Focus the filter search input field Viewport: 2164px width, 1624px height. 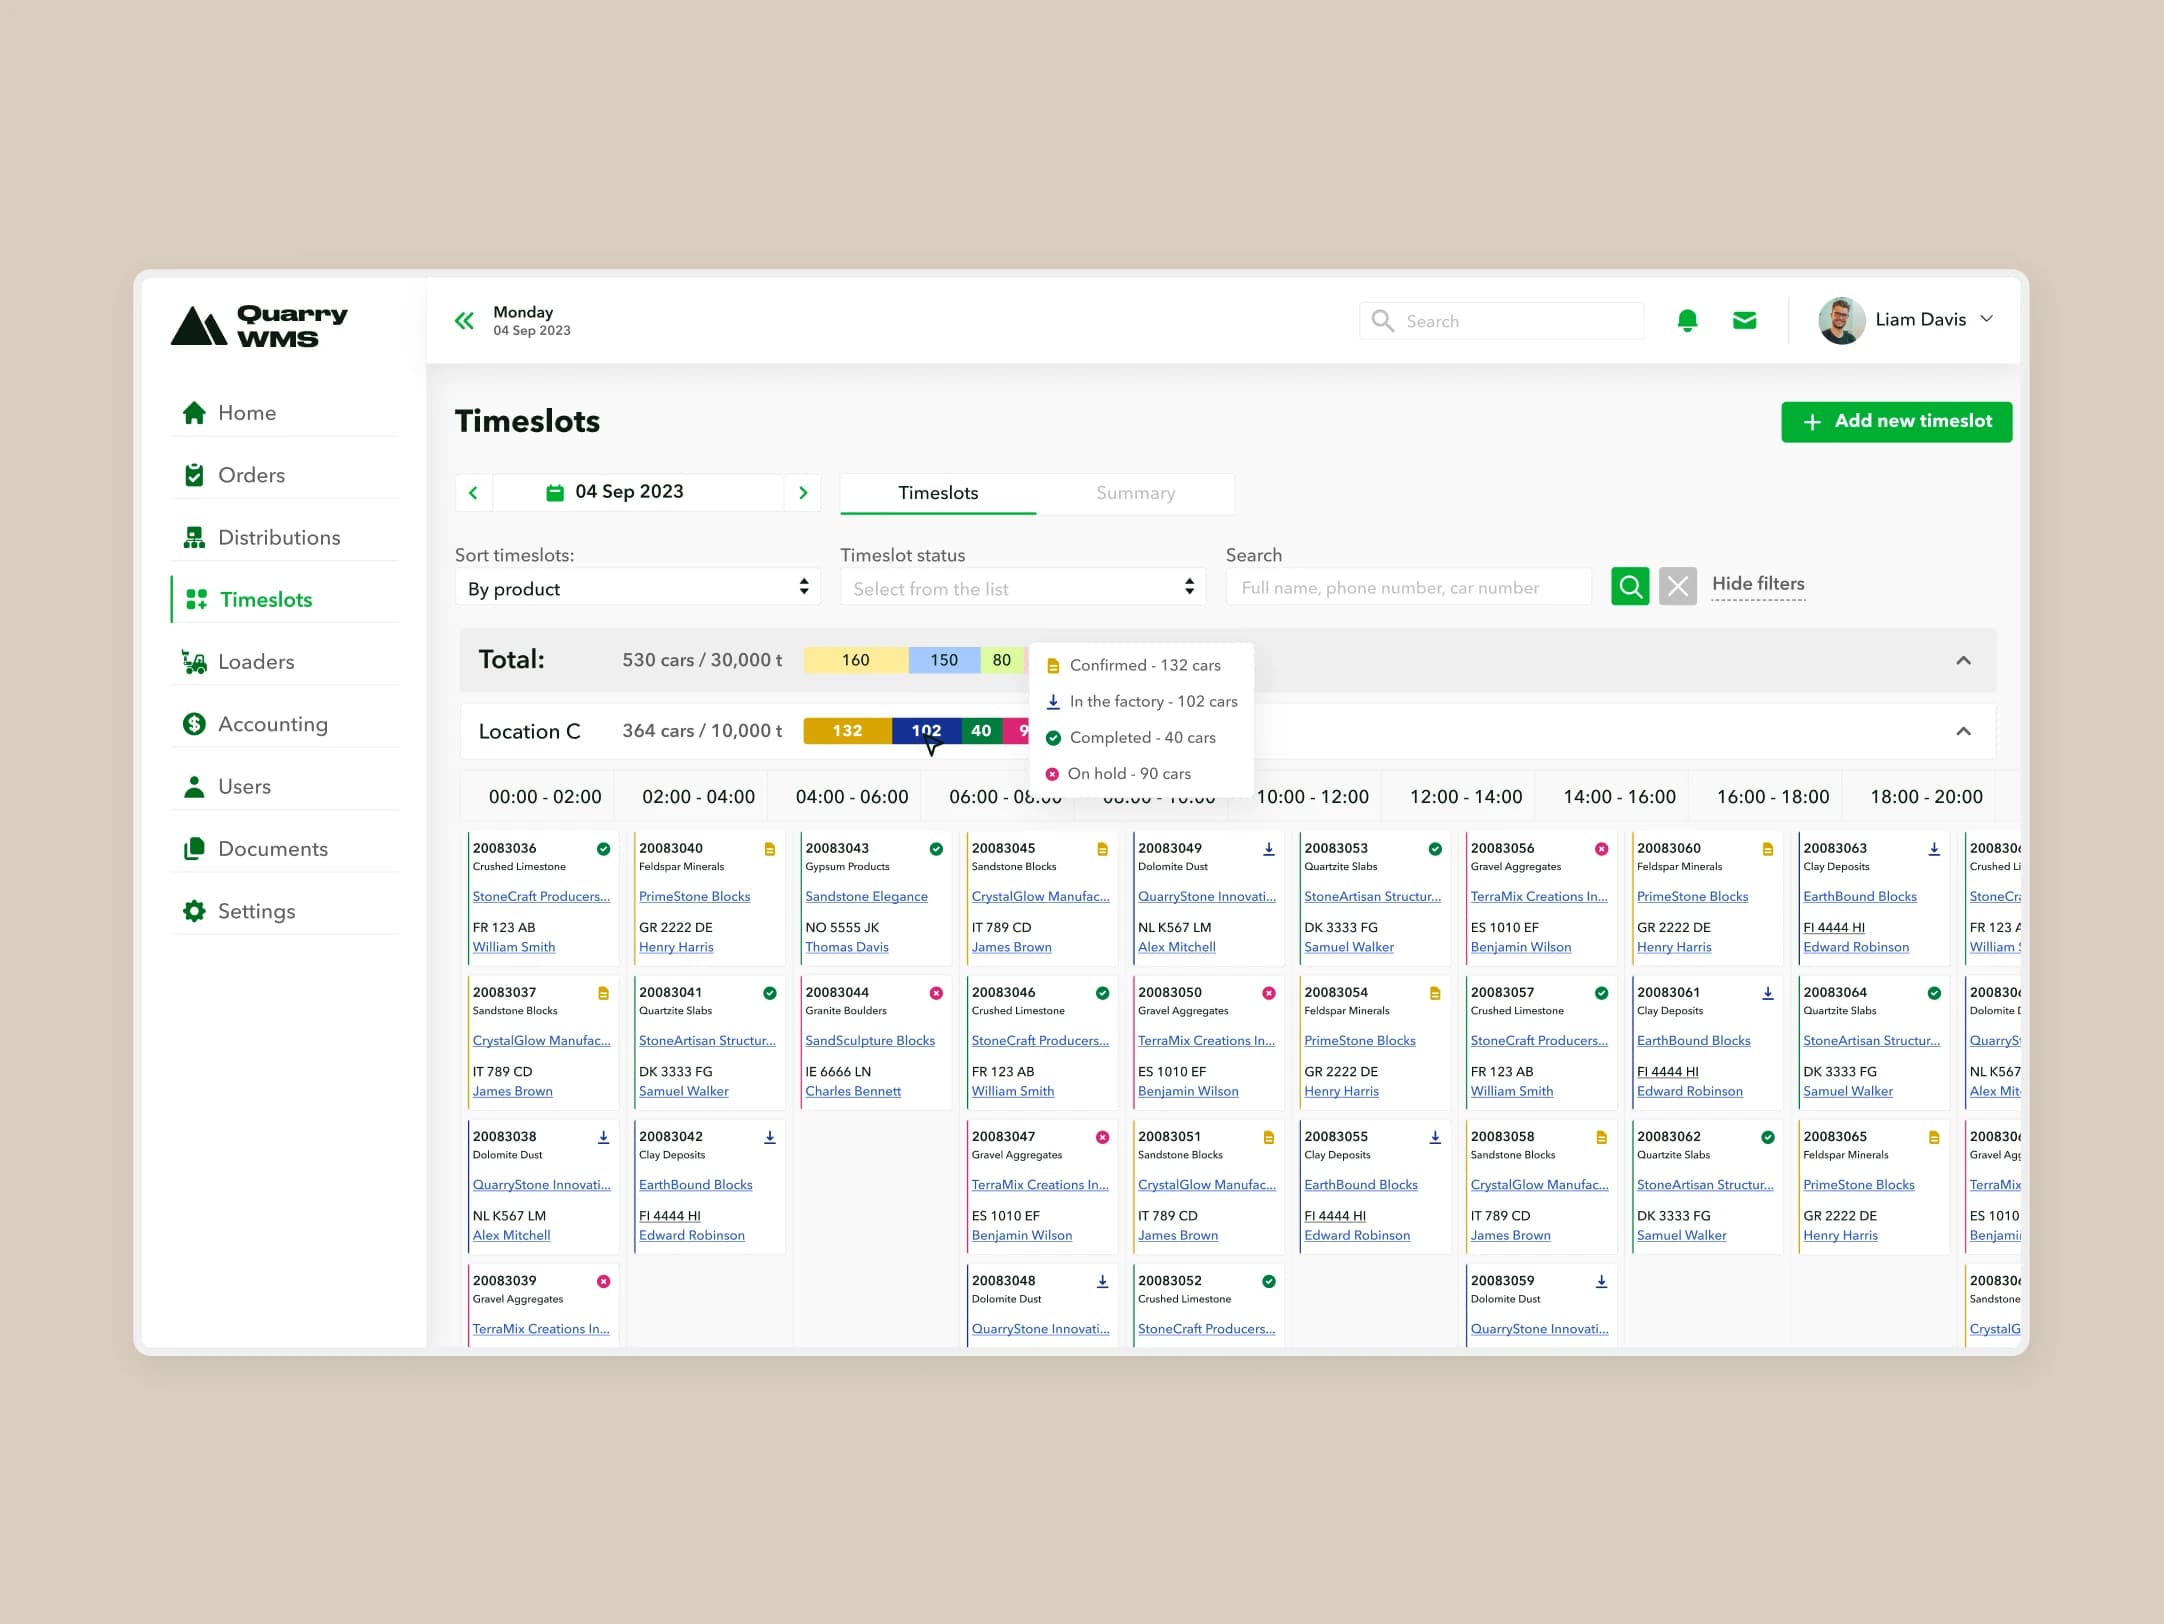[x=1409, y=587]
